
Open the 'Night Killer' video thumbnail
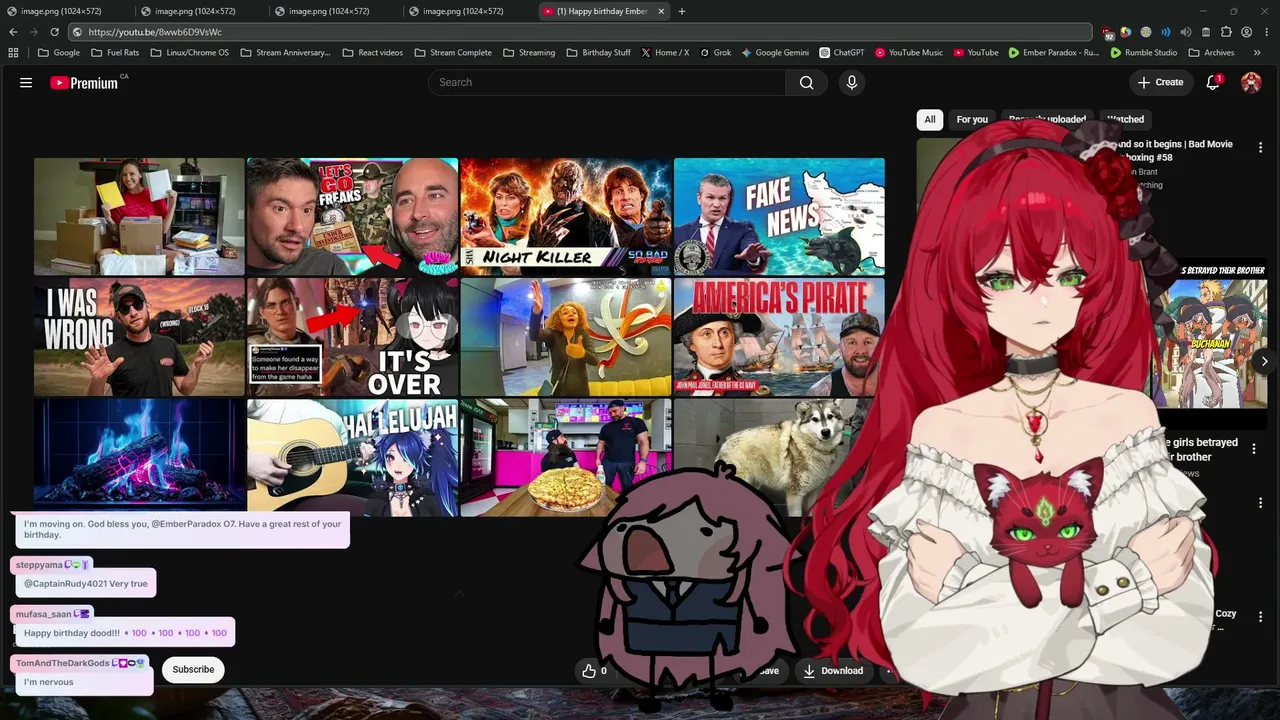566,216
